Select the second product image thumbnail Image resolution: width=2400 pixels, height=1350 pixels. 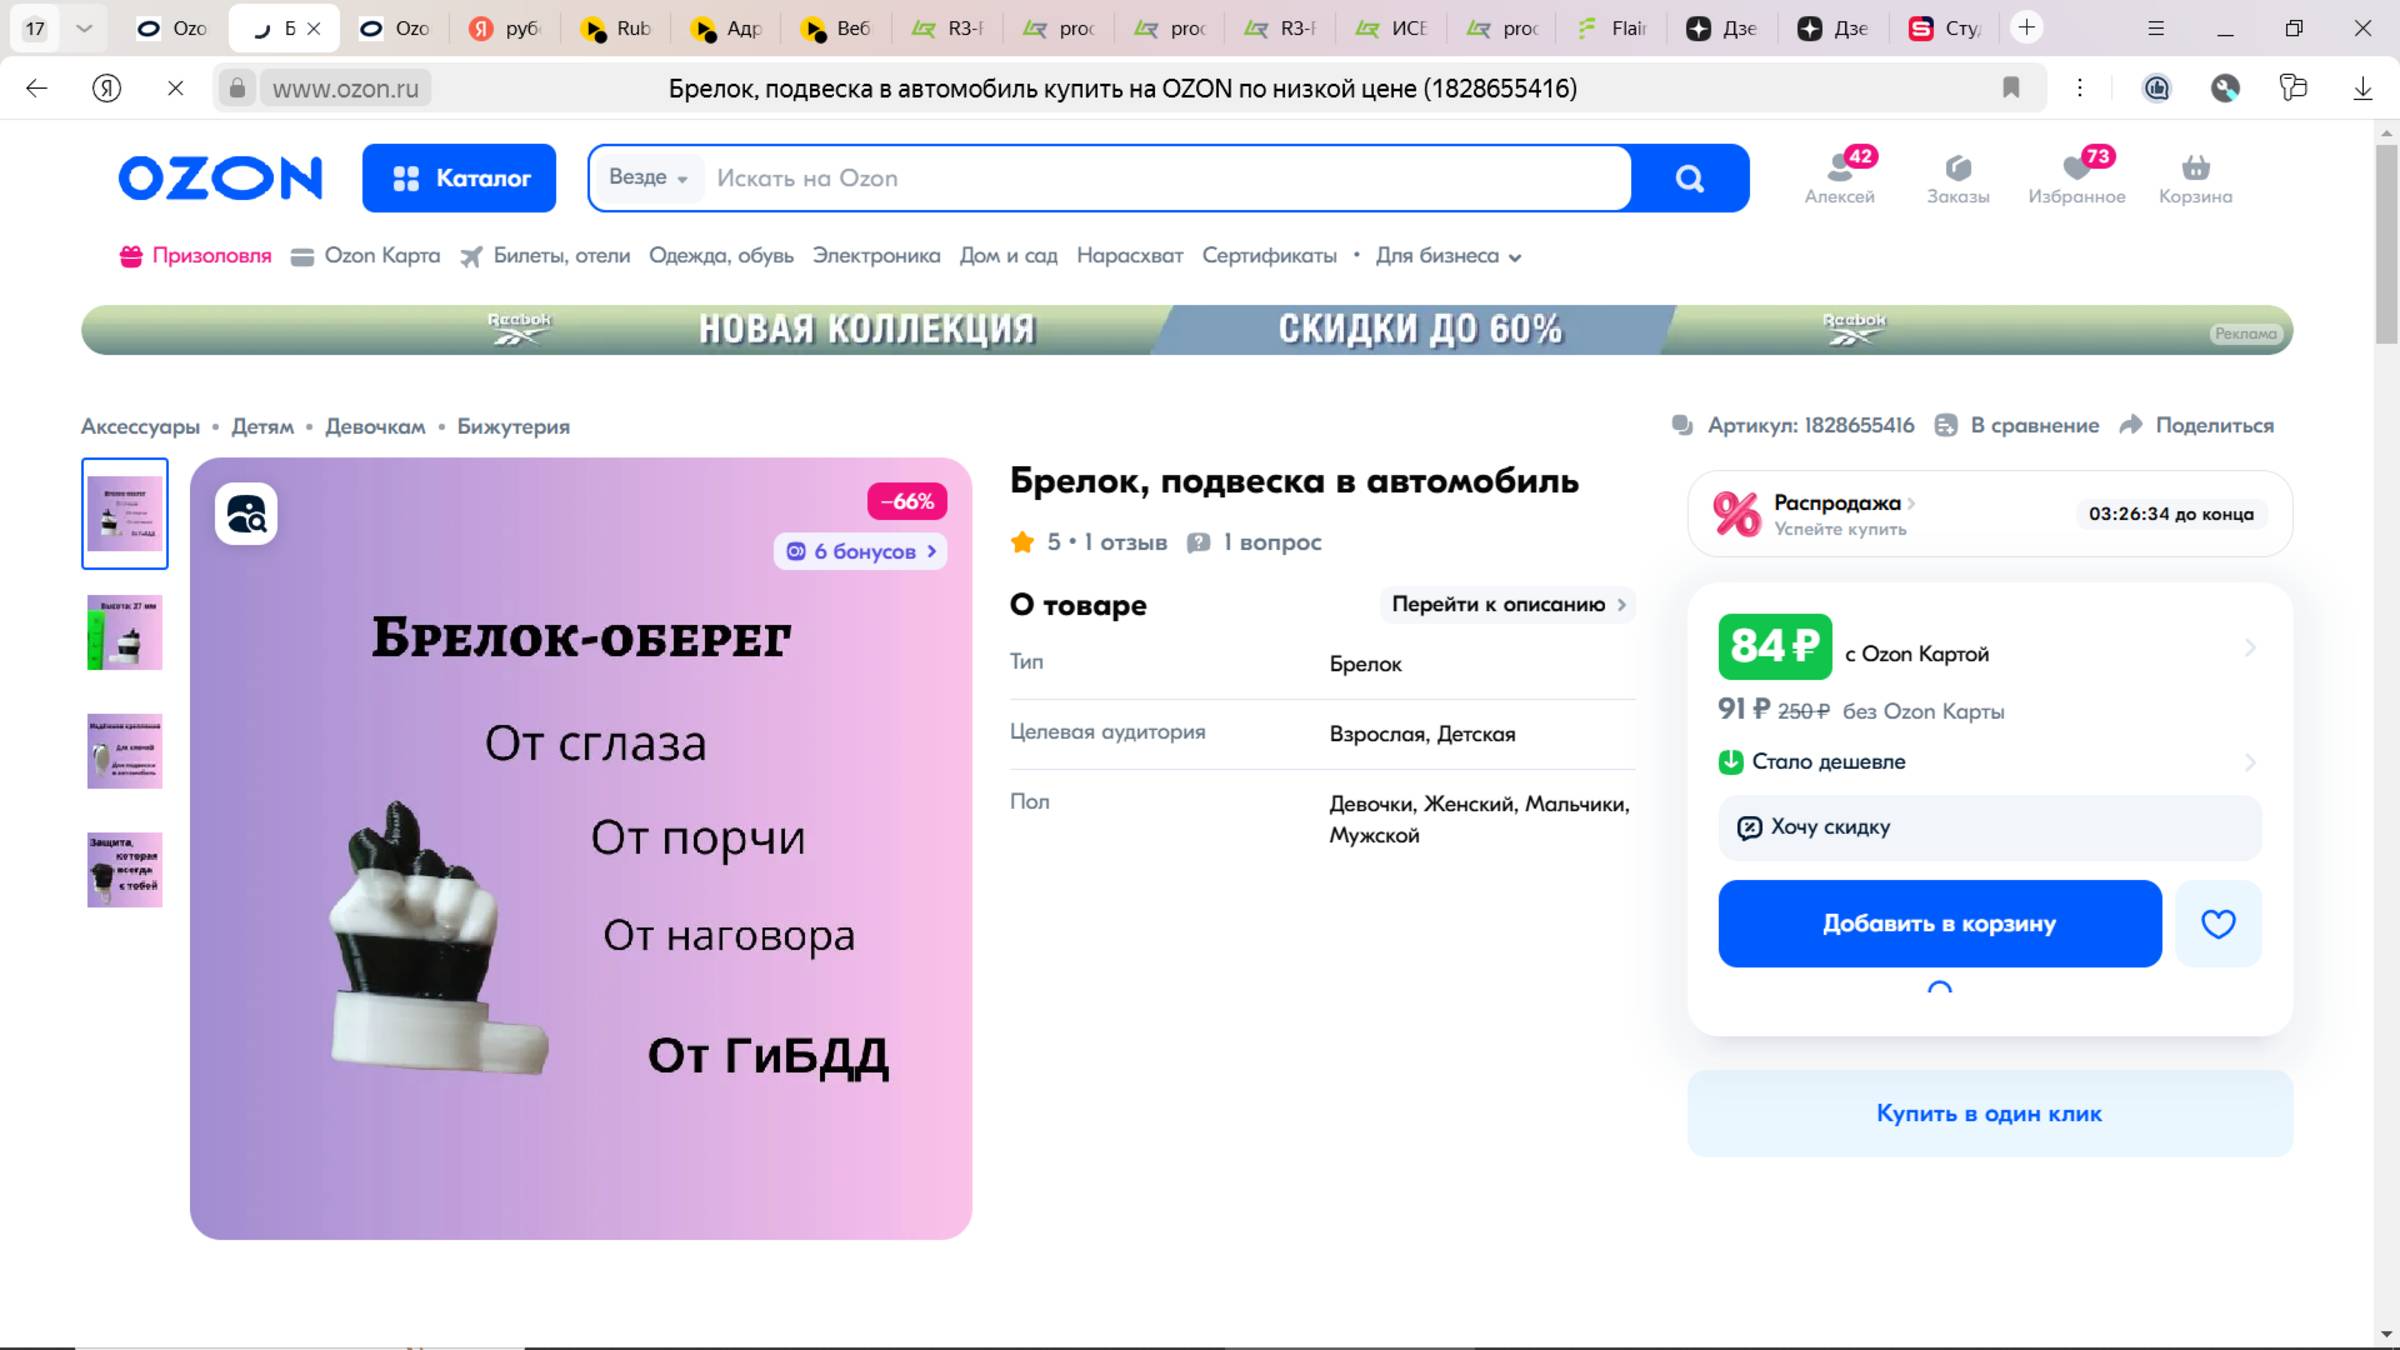pyautogui.click(x=124, y=631)
